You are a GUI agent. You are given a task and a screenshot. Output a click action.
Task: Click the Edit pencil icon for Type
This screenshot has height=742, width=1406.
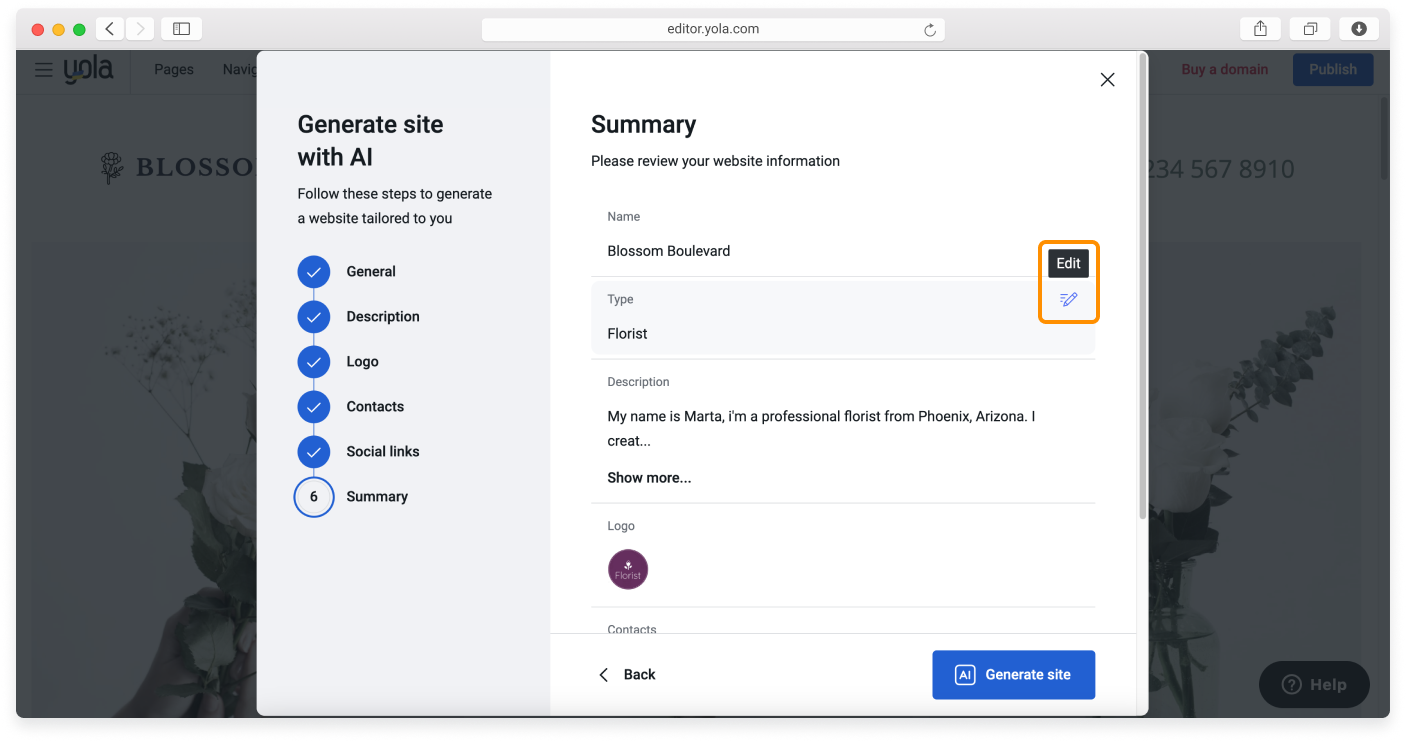tap(1068, 299)
